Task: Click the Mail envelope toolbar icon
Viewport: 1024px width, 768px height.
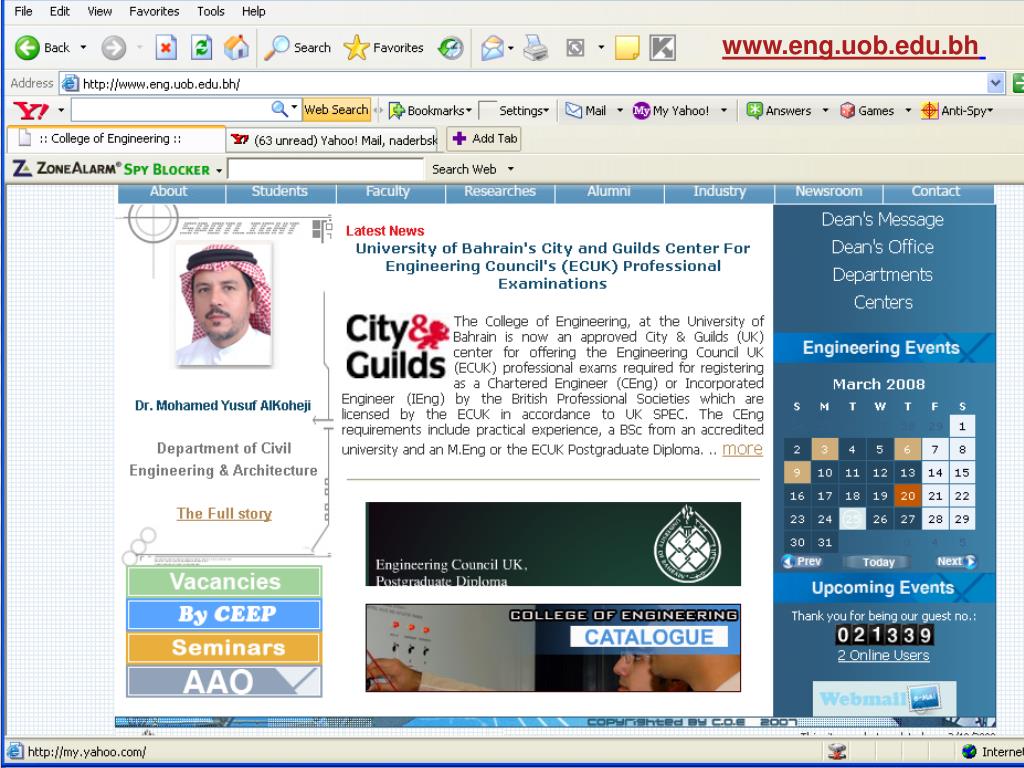Action: [492, 48]
